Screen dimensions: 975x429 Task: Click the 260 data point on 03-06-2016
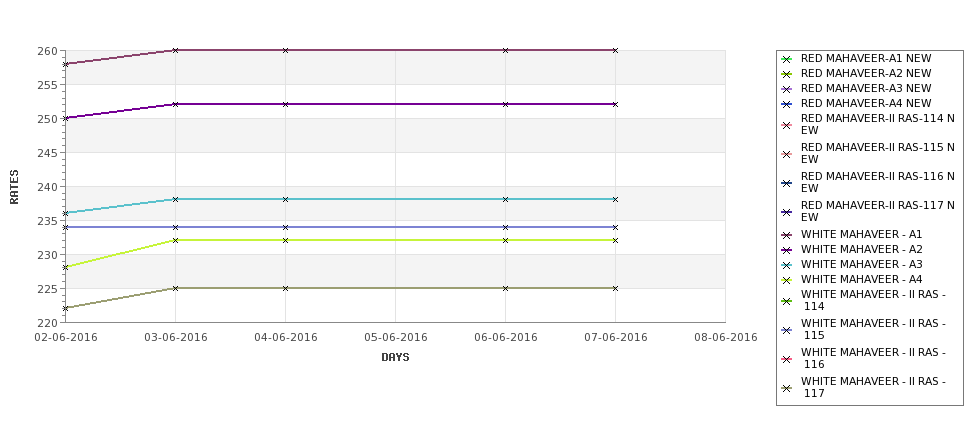coord(175,50)
